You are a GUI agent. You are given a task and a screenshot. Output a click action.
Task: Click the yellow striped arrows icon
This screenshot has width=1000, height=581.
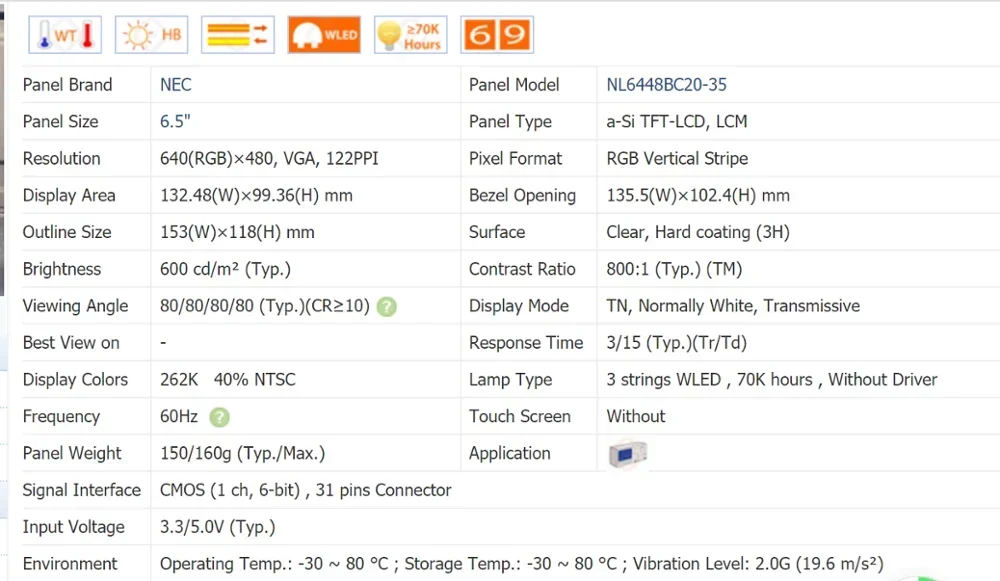(237, 33)
